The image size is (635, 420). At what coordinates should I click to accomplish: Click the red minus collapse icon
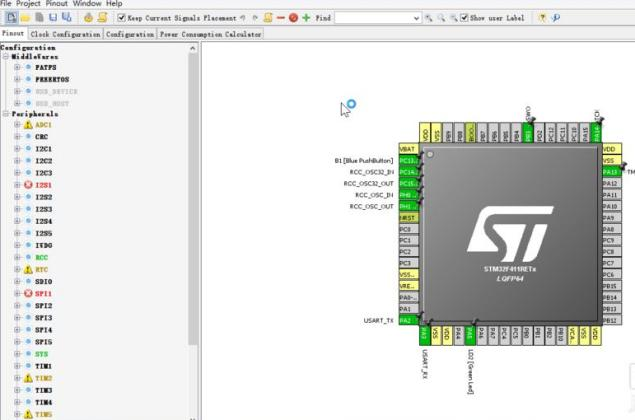[281, 18]
